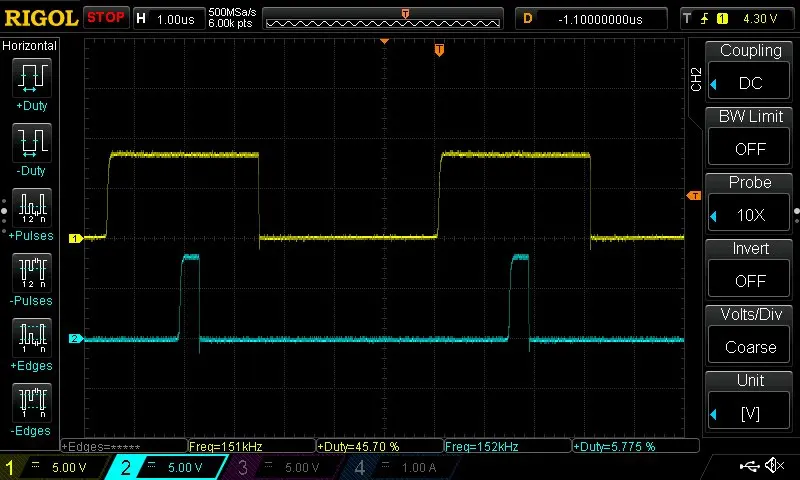Click the D delay label
The height and width of the screenshot is (480, 800).
click(528, 19)
